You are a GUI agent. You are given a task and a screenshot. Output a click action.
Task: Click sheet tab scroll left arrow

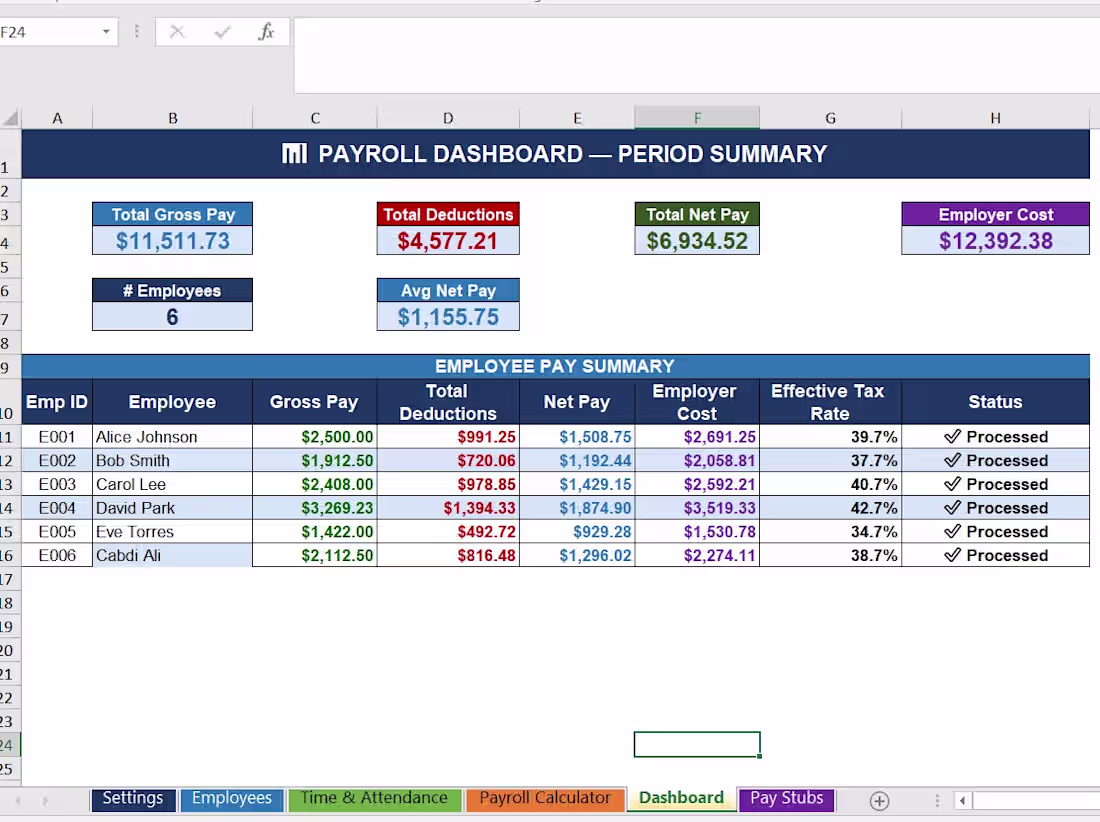[x=18, y=800]
